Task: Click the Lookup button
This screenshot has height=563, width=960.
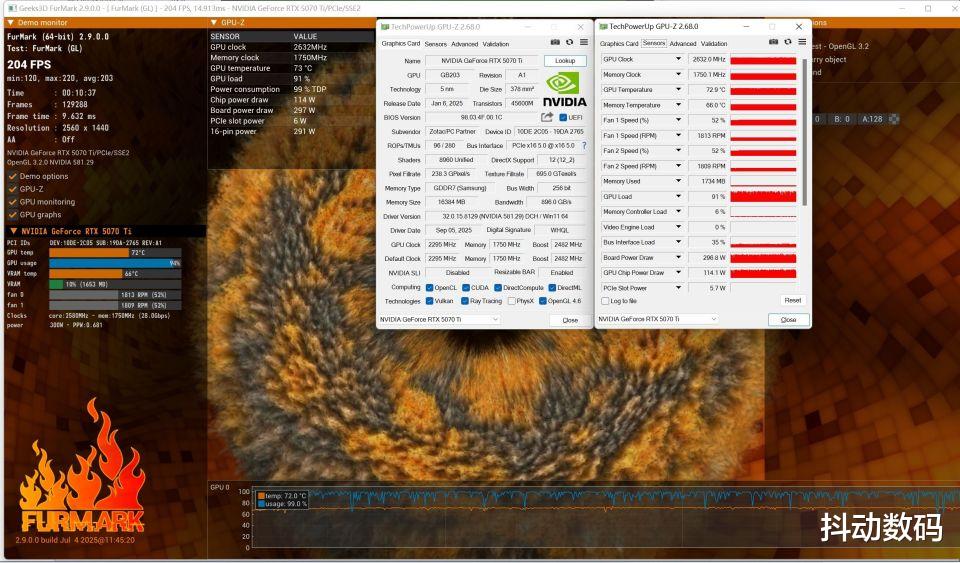Action: 565,61
